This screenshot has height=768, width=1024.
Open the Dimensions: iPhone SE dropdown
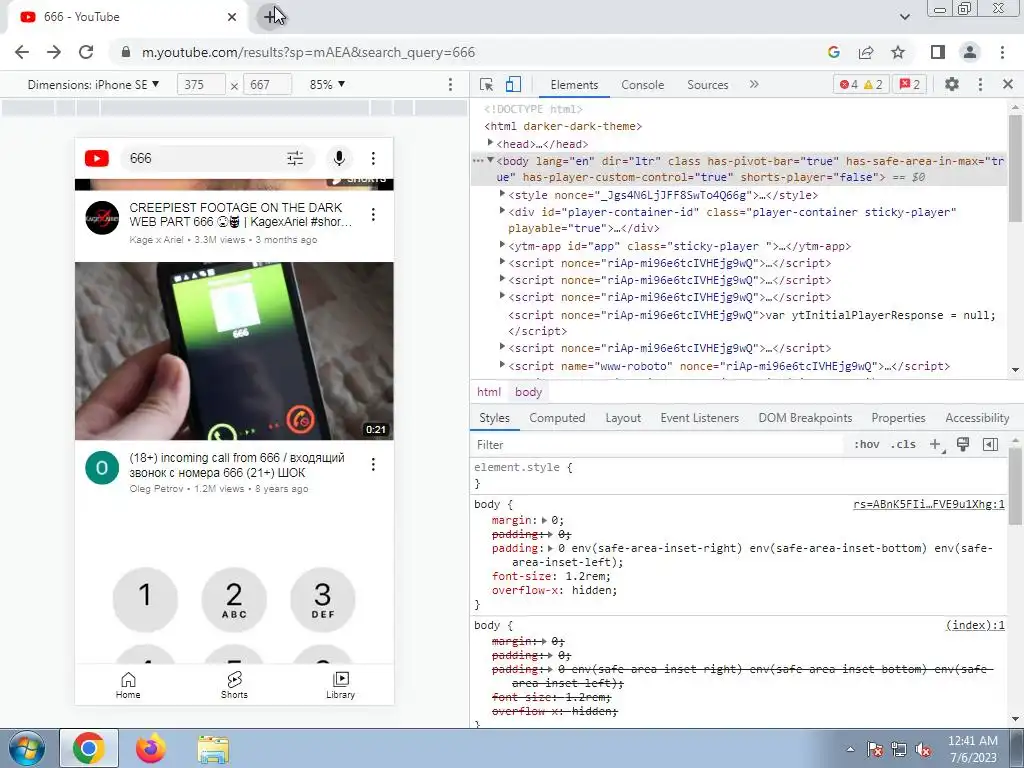pos(93,85)
